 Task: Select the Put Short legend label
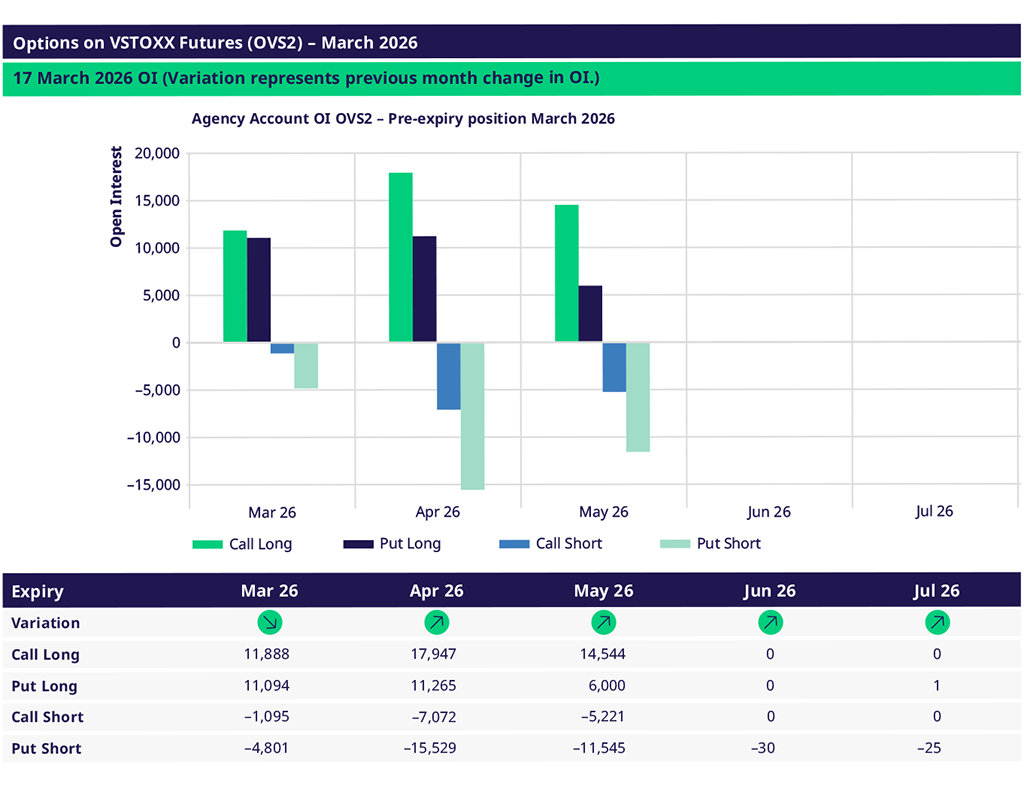pos(728,544)
